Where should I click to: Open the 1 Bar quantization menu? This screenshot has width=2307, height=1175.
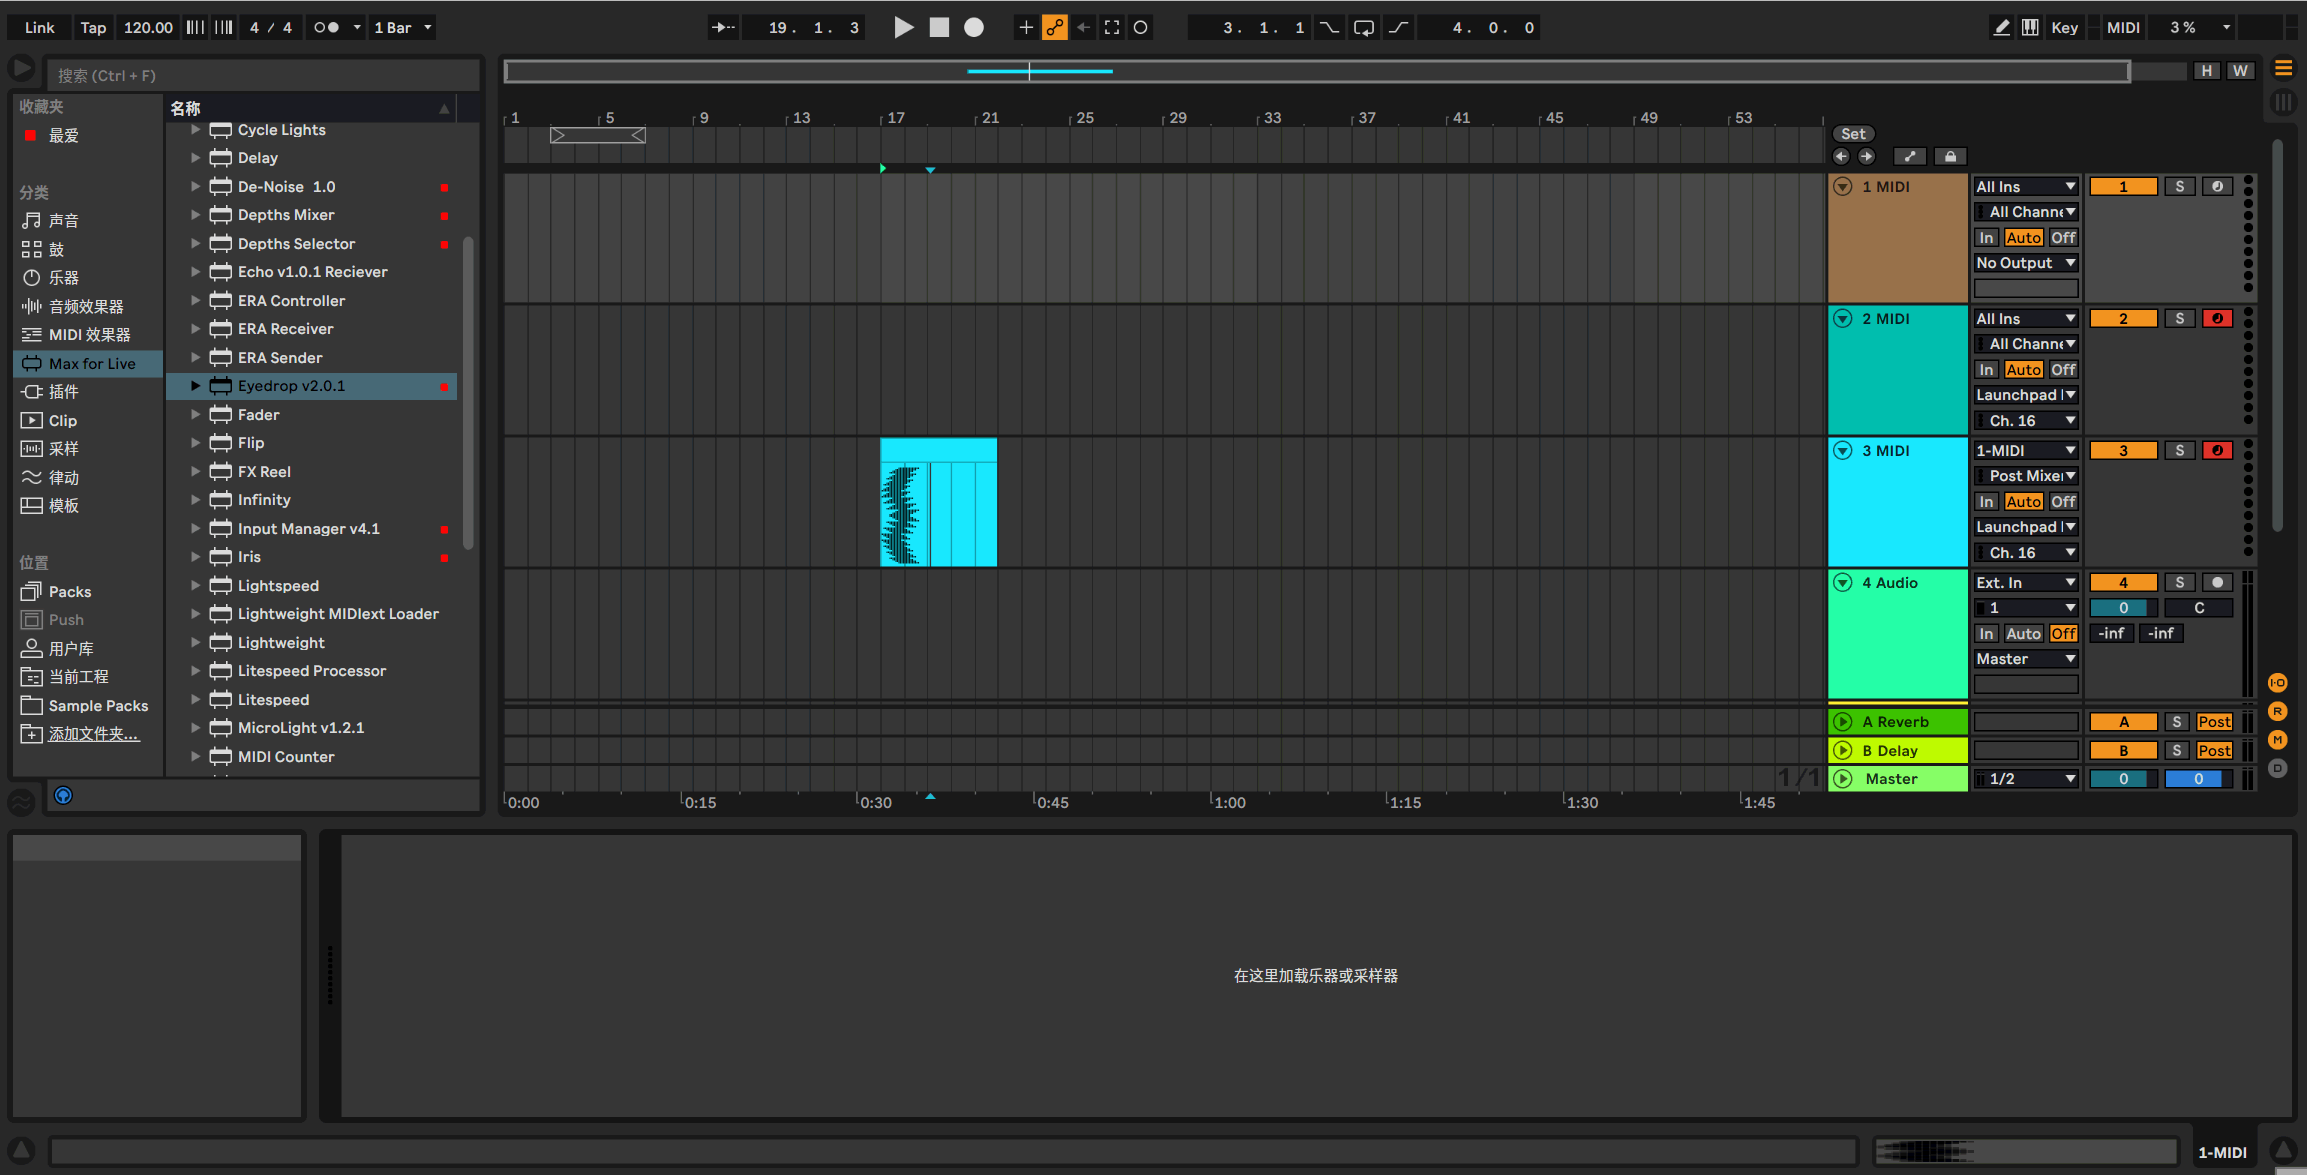tap(402, 27)
